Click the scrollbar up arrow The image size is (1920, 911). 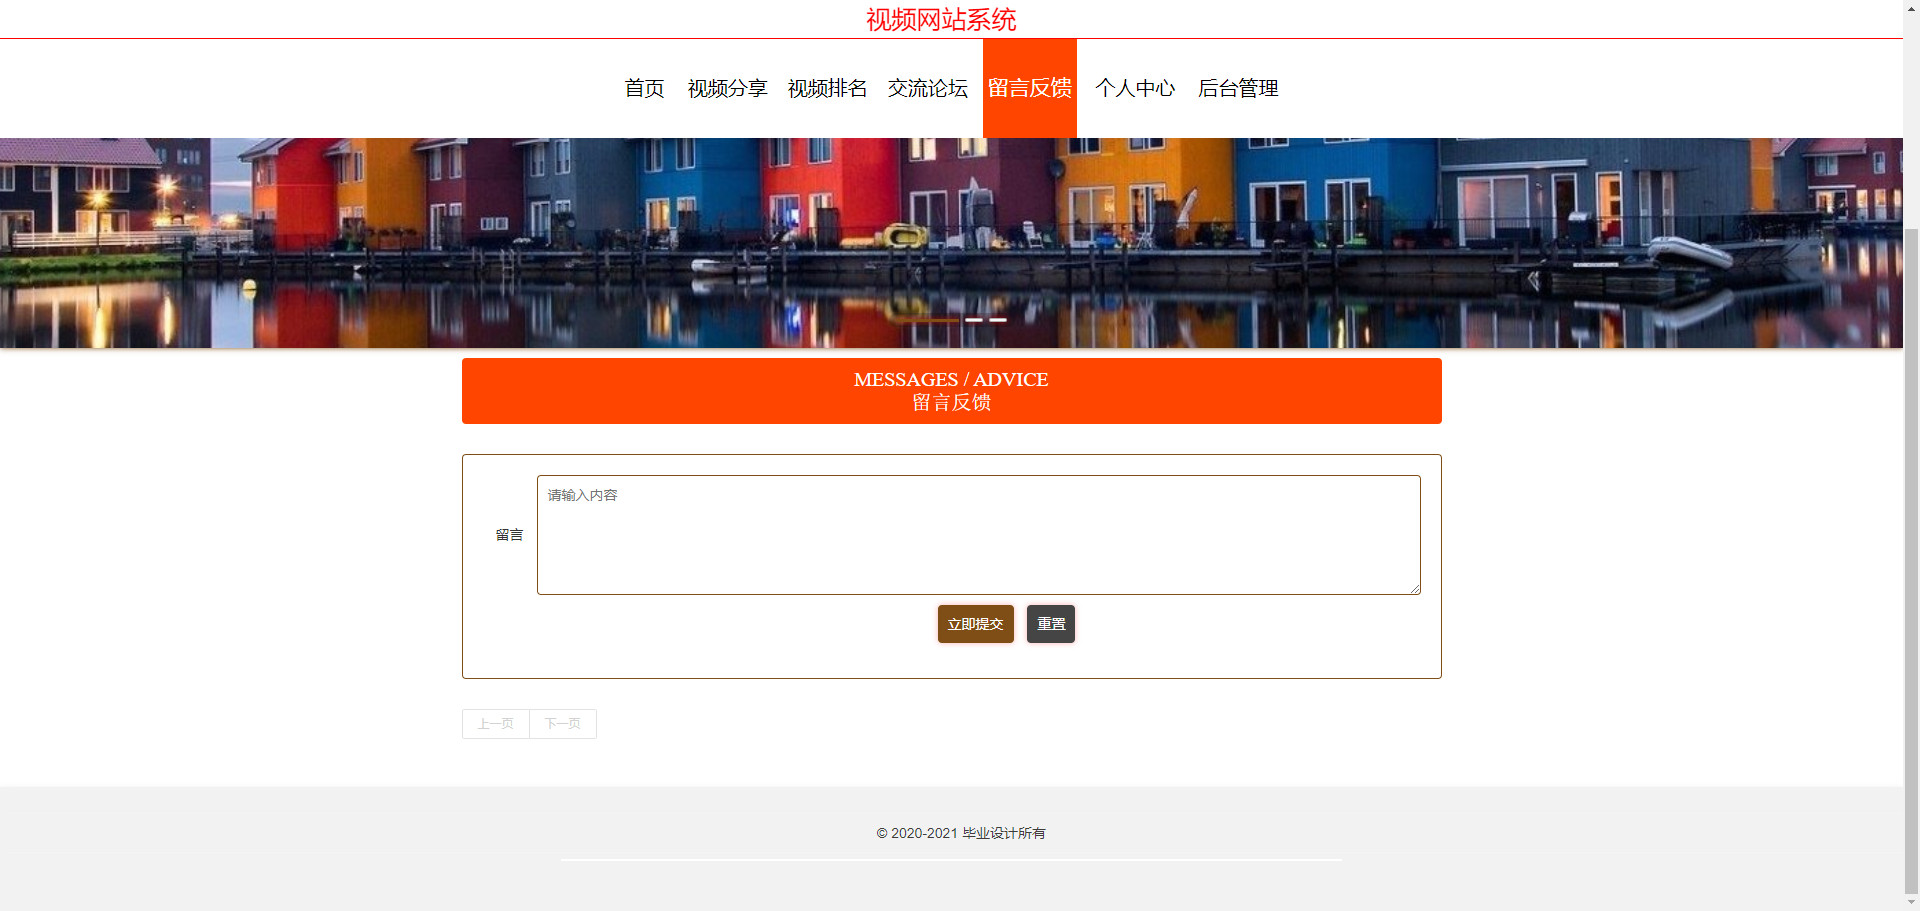1911,7
